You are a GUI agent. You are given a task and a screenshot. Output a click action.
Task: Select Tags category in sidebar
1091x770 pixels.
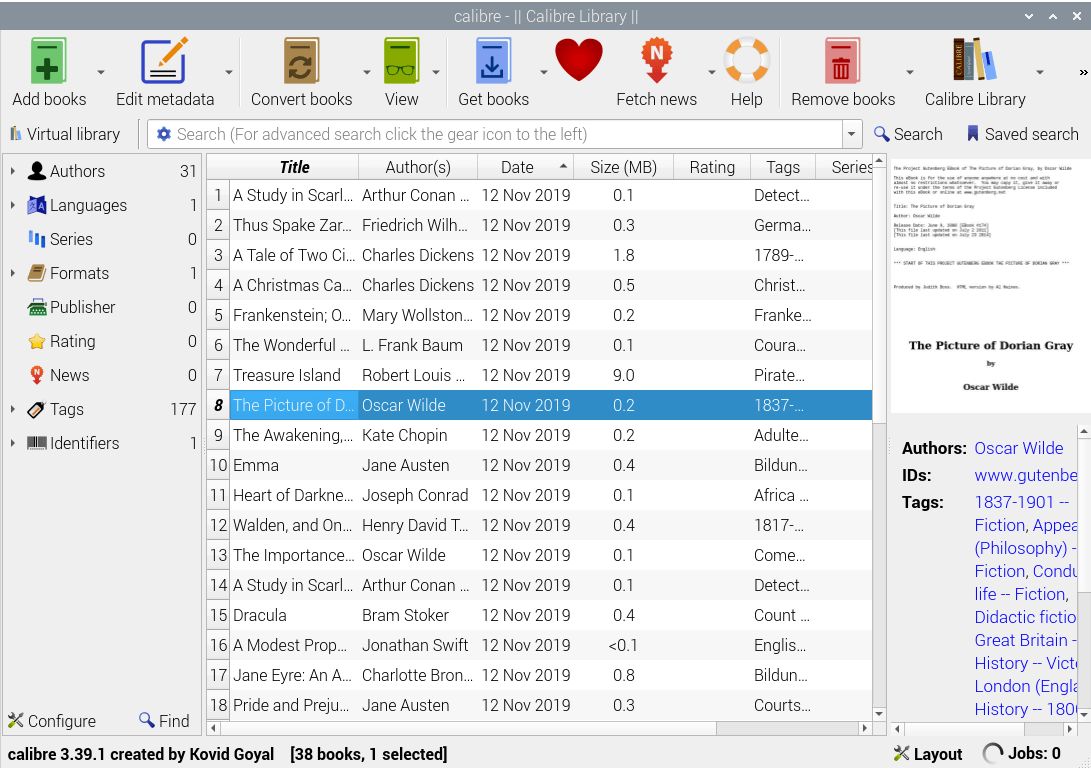tap(67, 410)
